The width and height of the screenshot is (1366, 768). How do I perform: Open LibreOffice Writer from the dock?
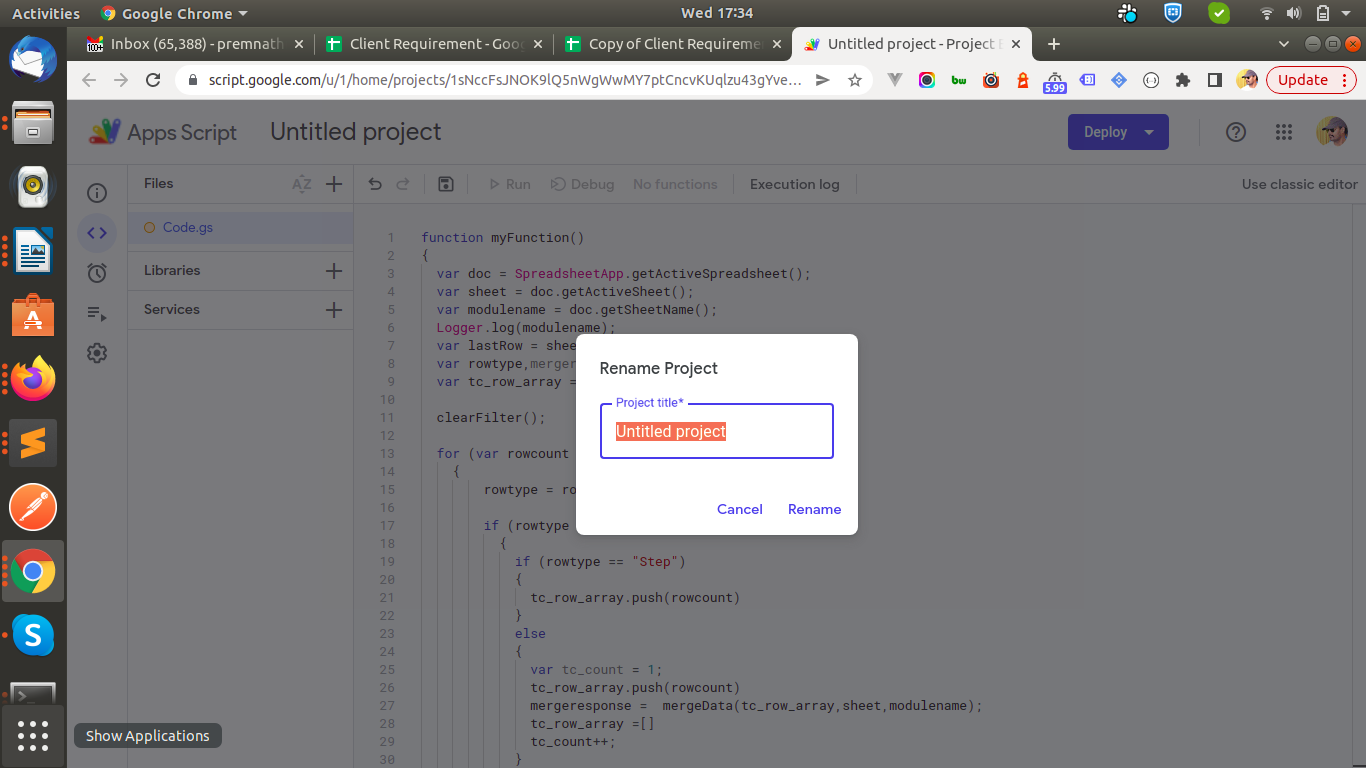tap(33, 250)
